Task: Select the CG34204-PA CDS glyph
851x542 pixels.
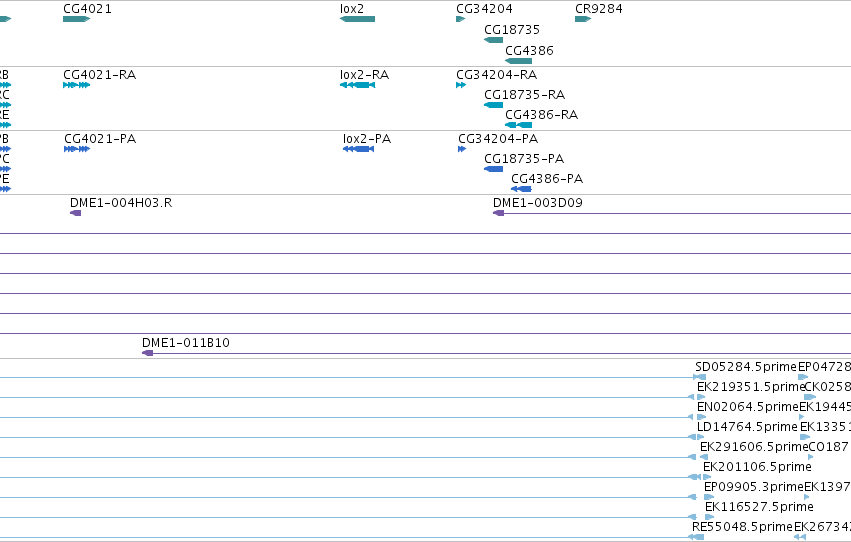Action: point(462,149)
